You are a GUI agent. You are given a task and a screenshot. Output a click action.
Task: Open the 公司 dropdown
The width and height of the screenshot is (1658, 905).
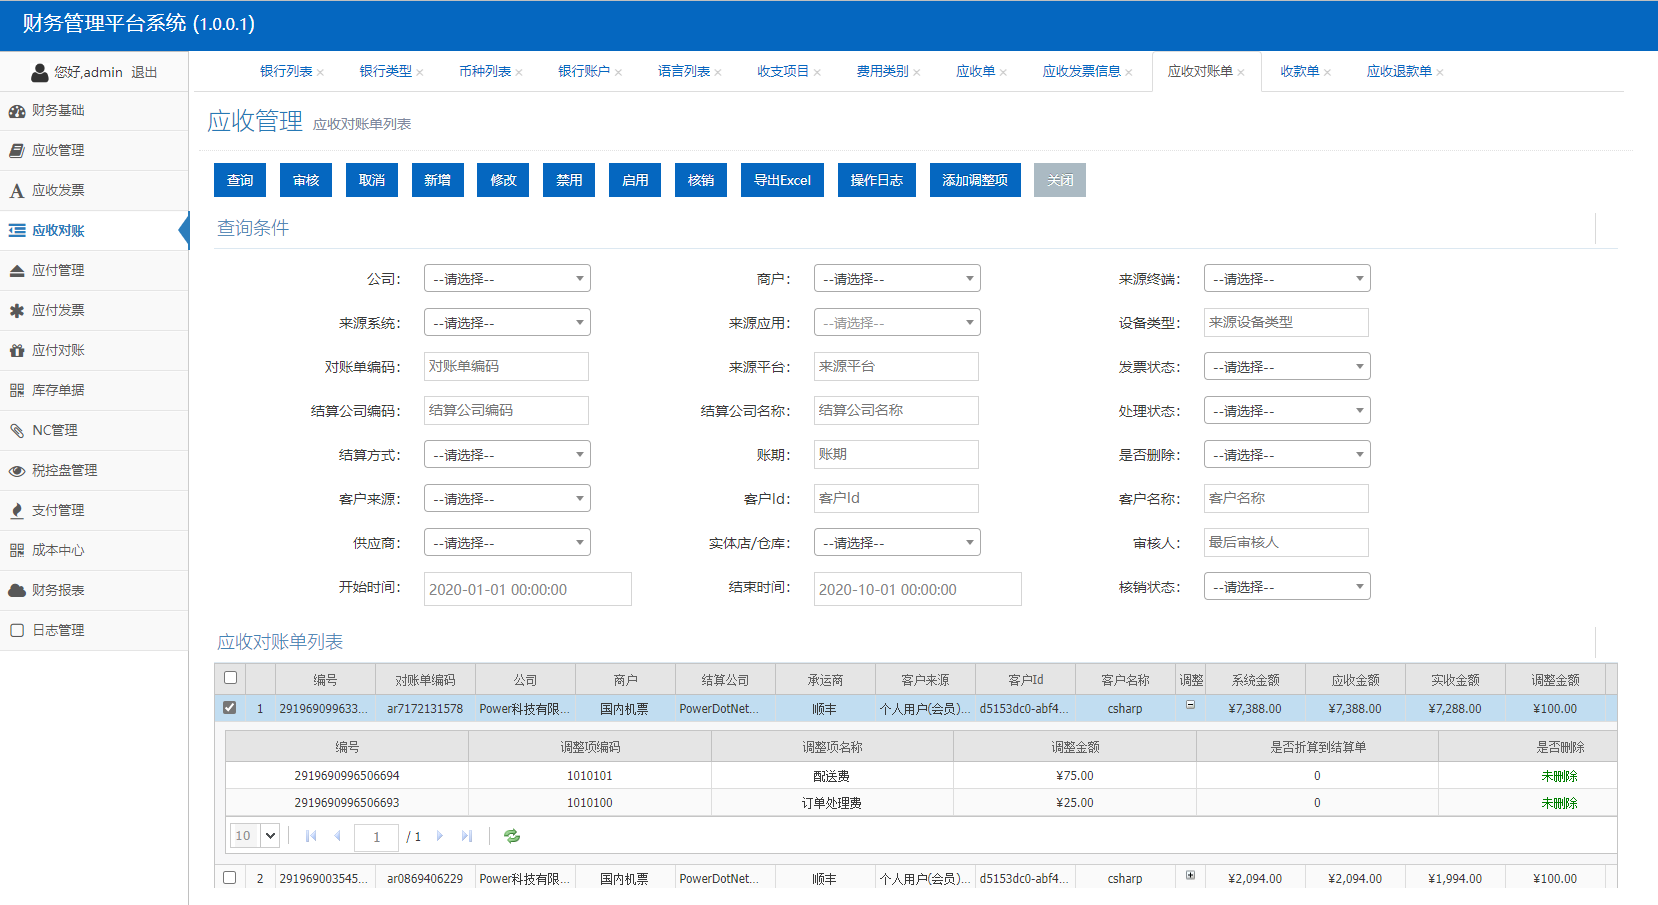tap(507, 279)
